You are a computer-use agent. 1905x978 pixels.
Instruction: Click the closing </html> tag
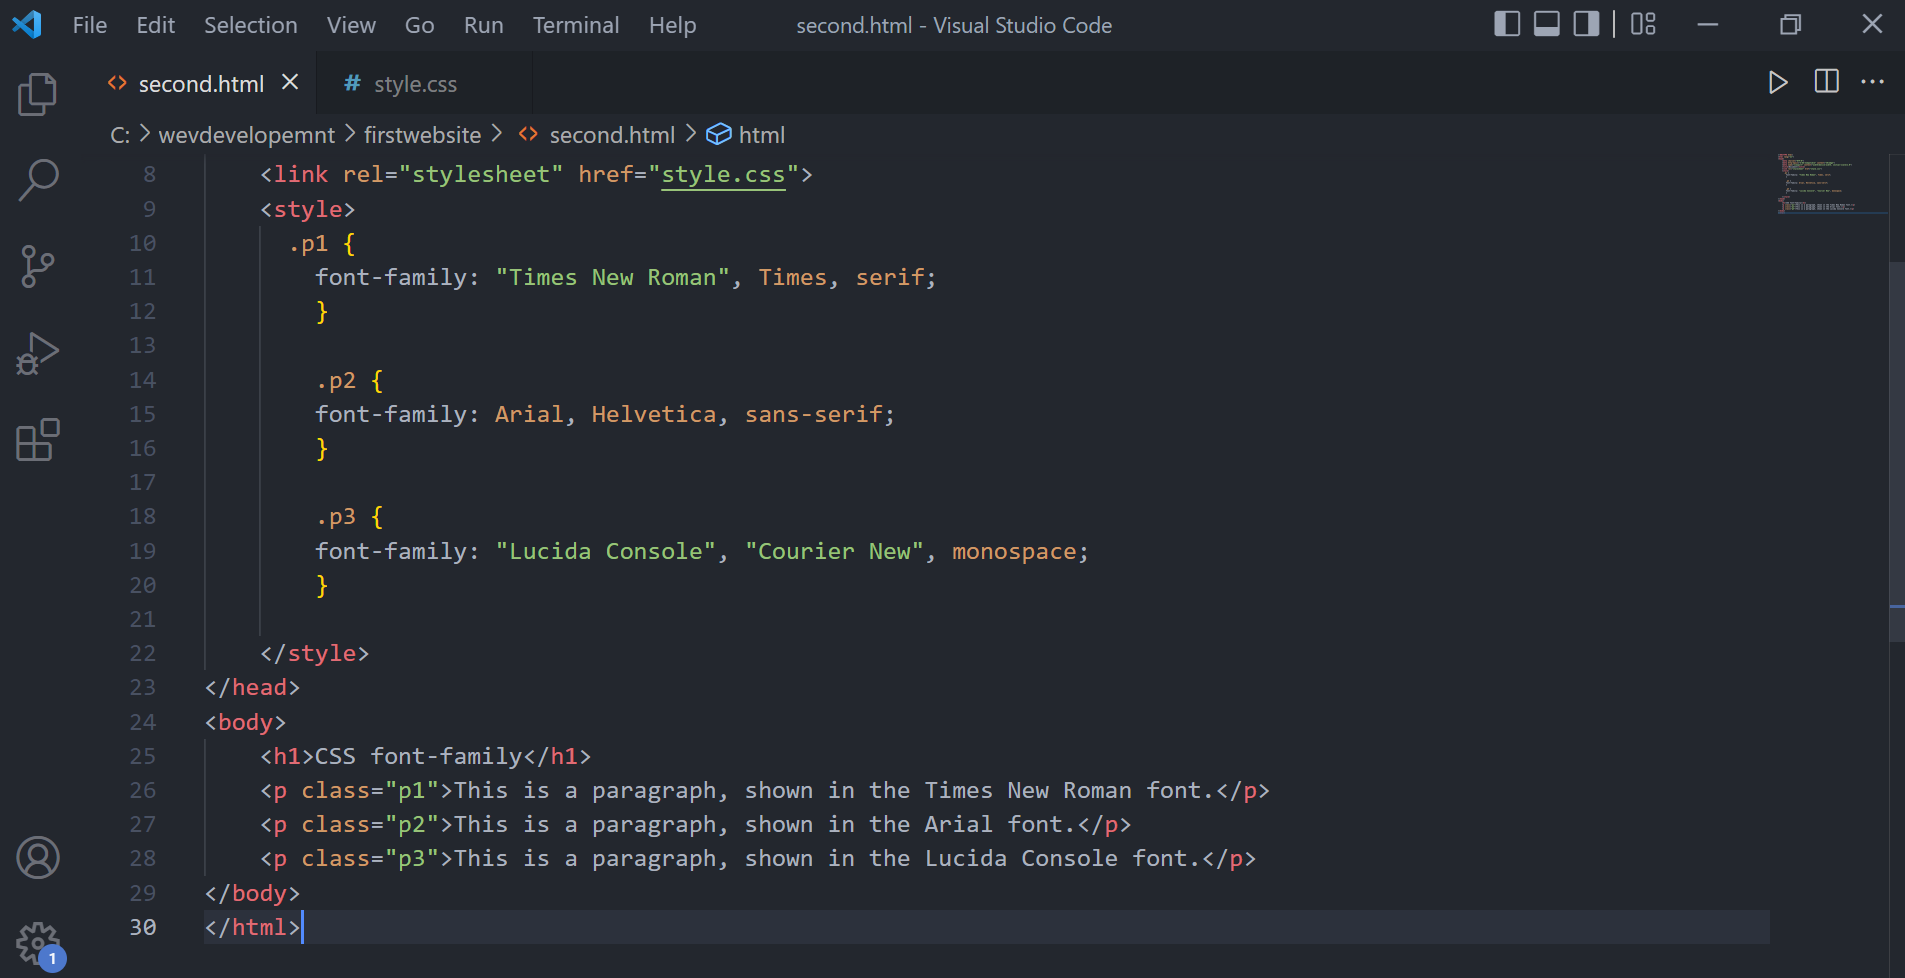(252, 927)
